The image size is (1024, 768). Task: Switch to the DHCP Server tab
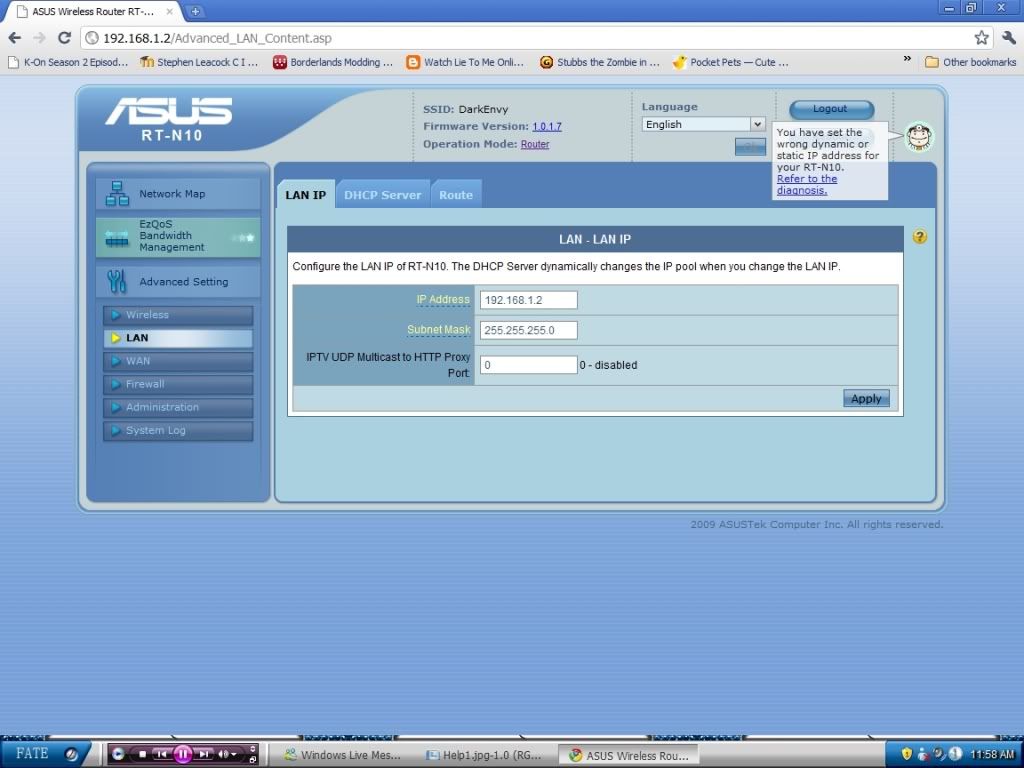(382, 195)
